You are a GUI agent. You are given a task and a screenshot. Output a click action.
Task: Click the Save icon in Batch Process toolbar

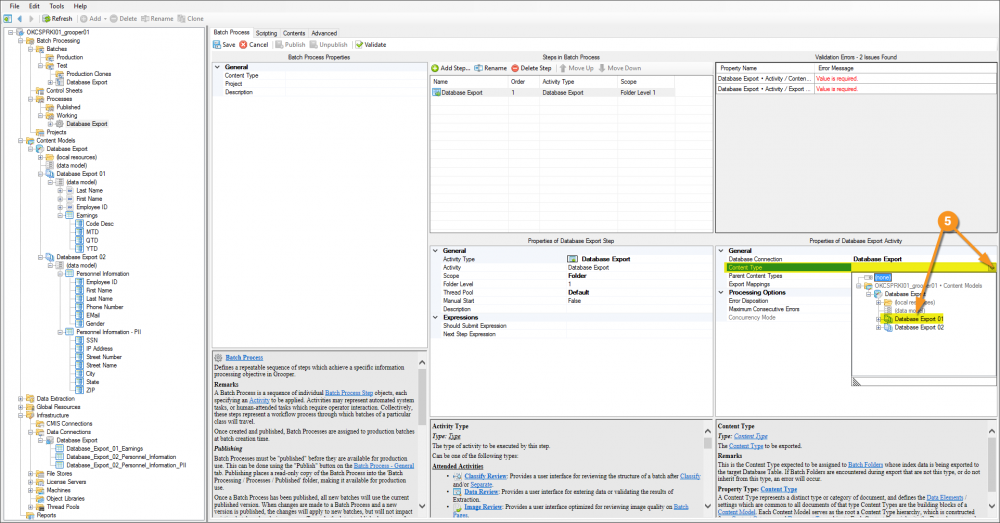point(217,45)
